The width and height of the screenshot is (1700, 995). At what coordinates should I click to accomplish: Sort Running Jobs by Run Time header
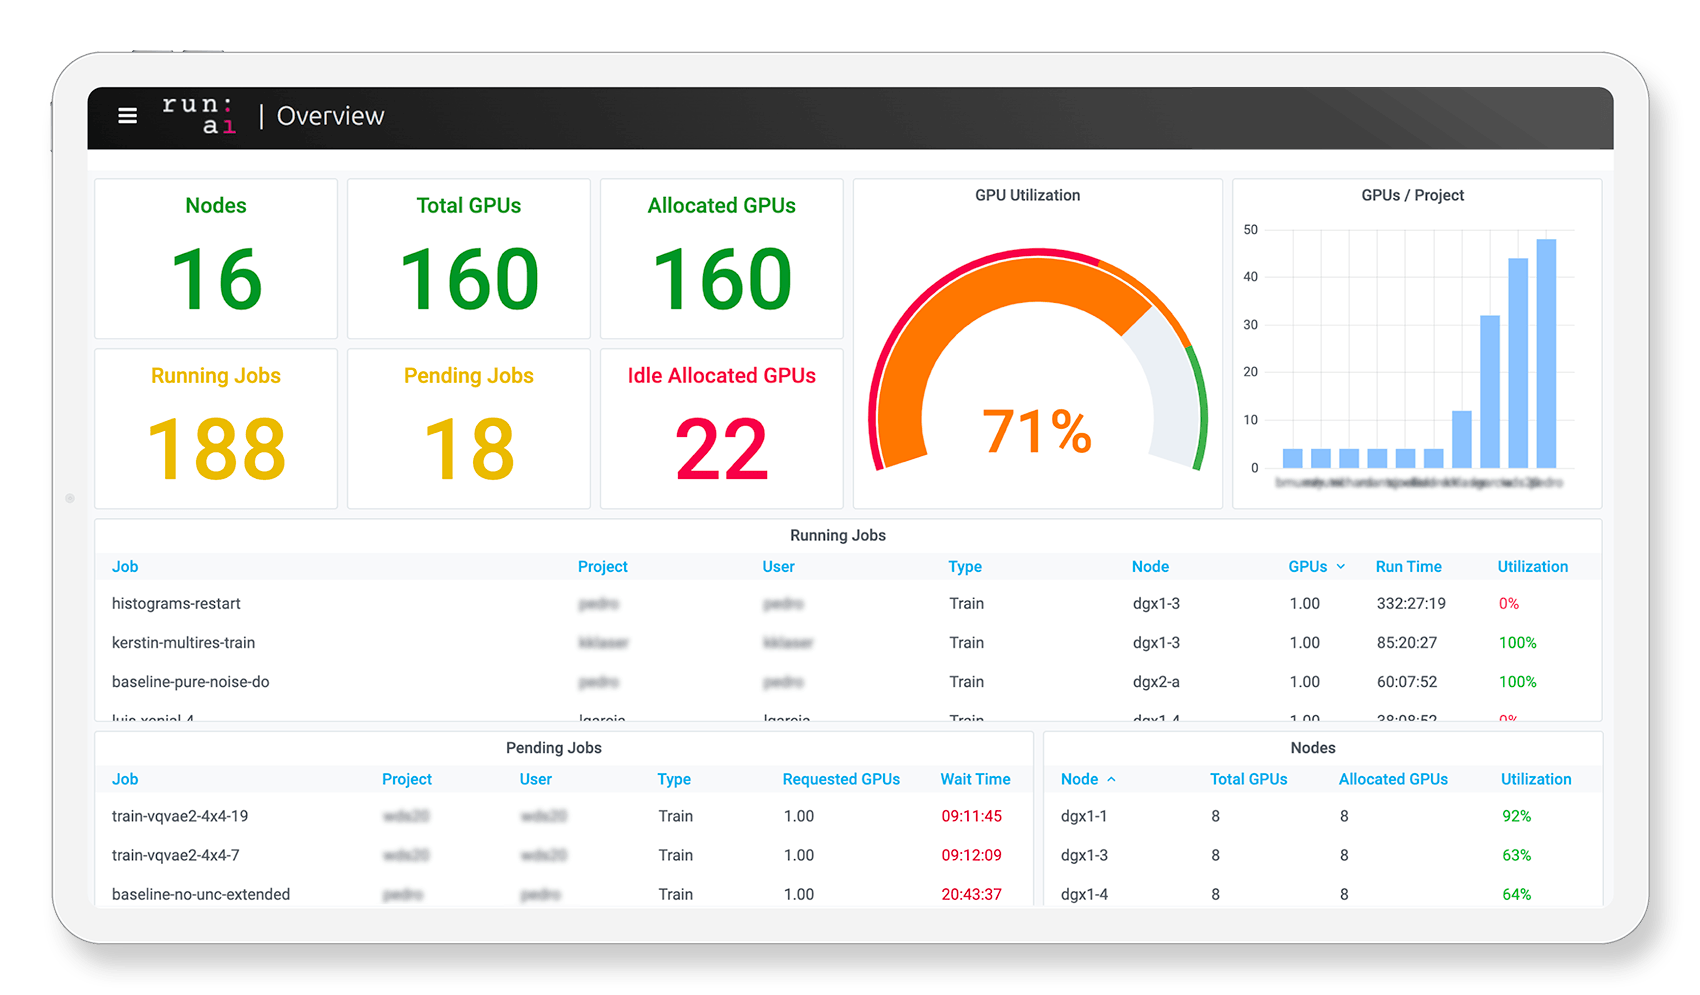tap(1408, 567)
